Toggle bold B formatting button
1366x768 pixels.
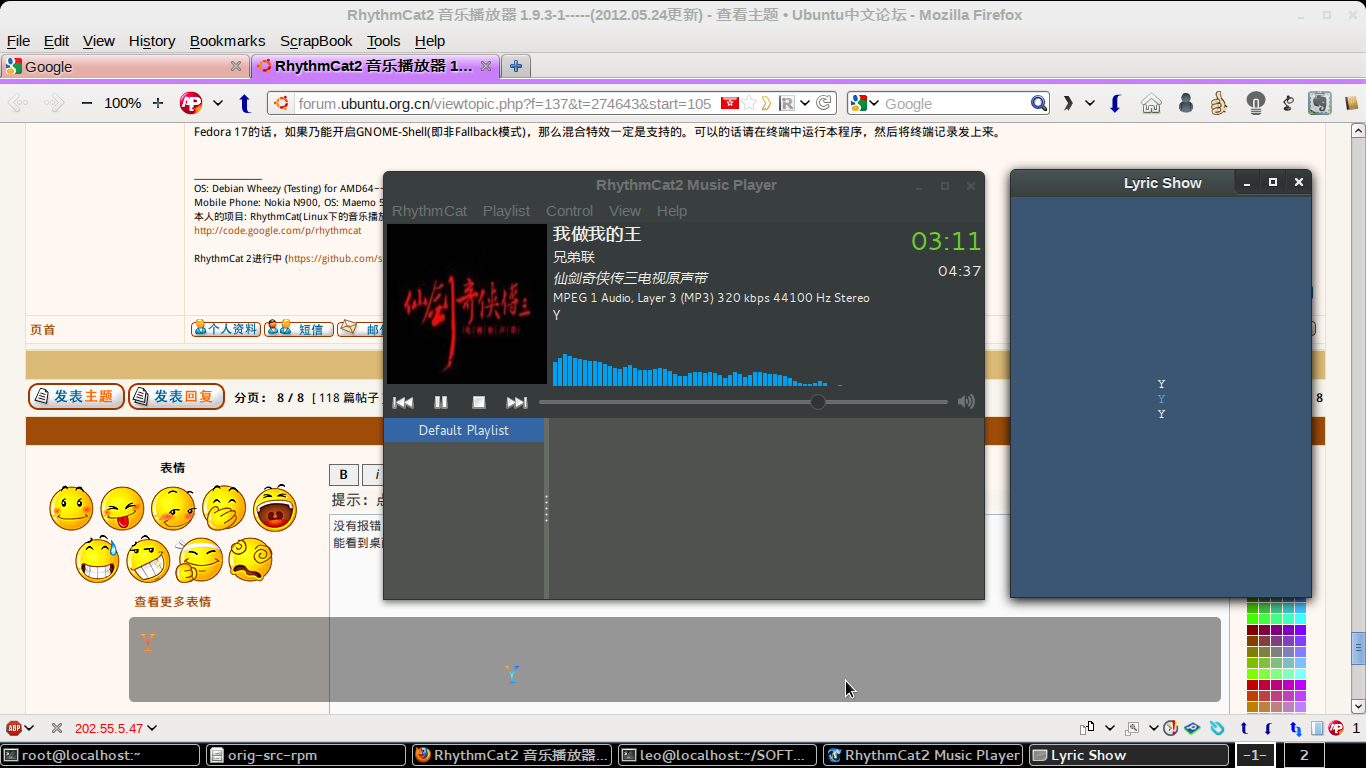(343, 475)
